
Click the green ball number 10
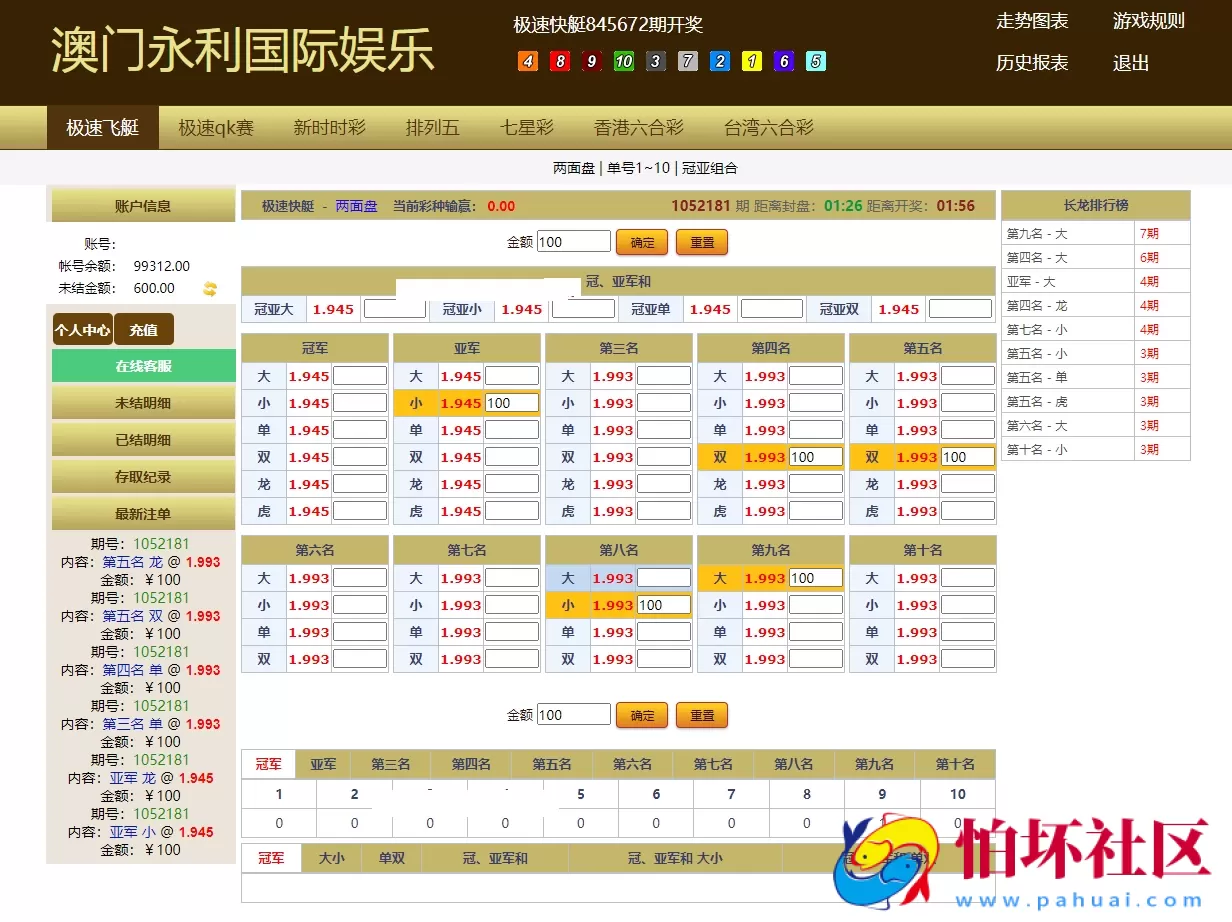624,61
